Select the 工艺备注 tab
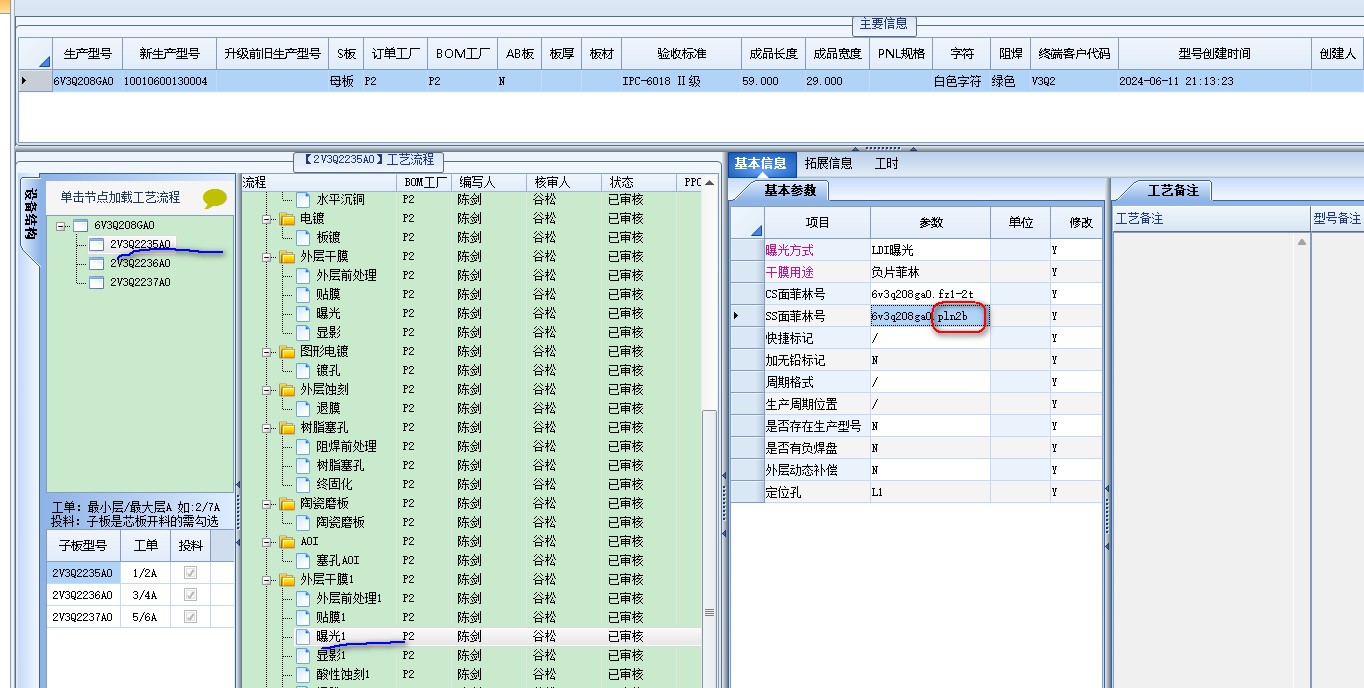The height and width of the screenshot is (688, 1364). pos(1172,190)
